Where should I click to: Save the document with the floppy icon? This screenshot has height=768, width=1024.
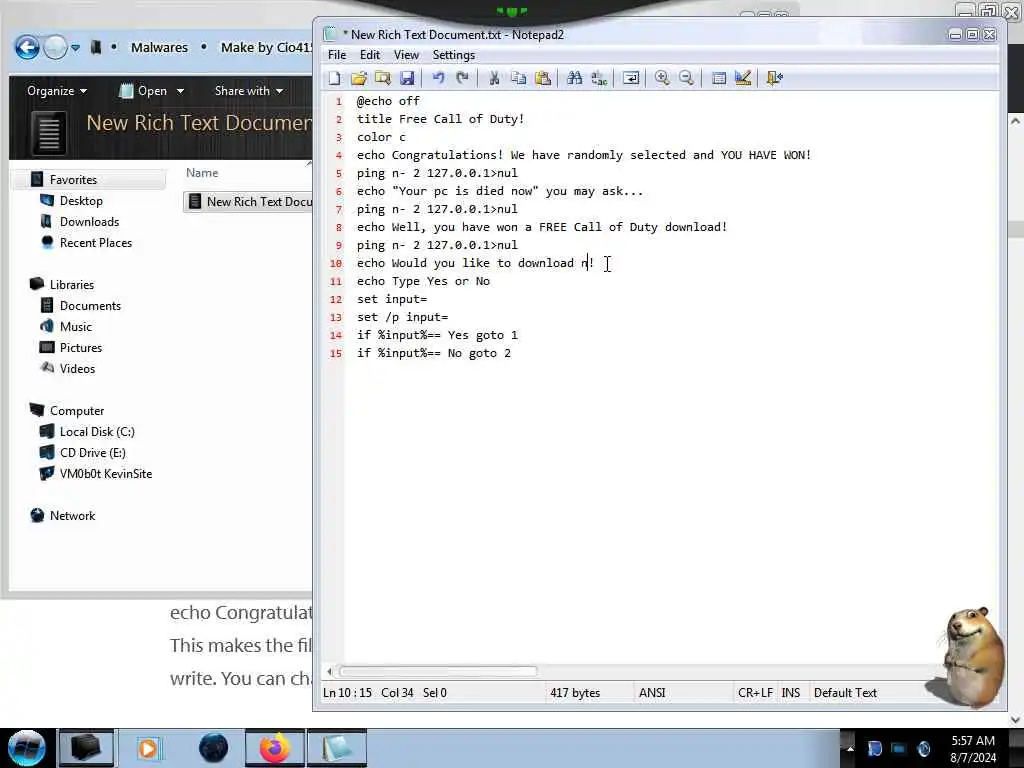tap(407, 78)
